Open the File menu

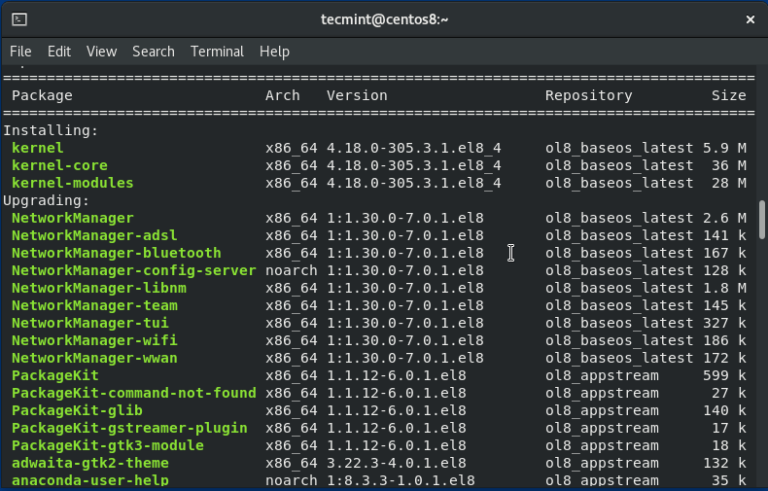tap(21, 51)
